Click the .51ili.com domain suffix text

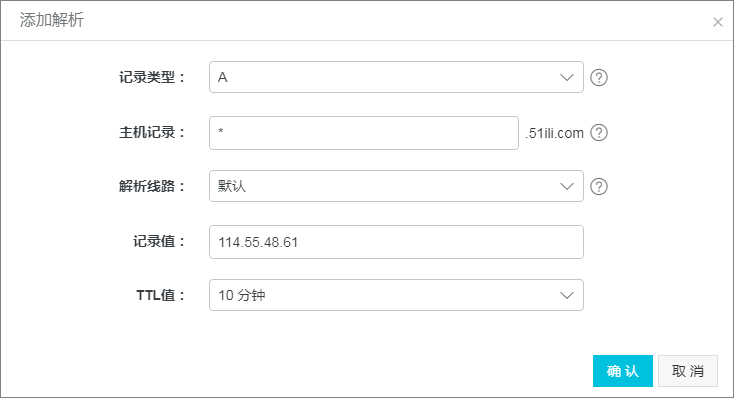point(554,133)
